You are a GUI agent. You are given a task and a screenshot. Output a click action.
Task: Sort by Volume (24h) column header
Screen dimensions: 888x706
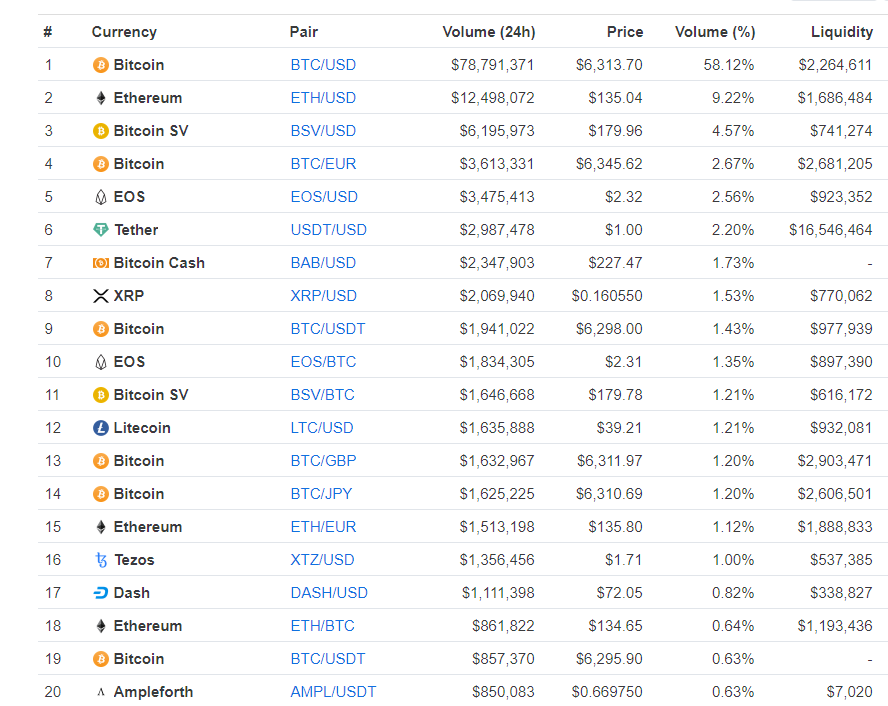[x=489, y=32]
